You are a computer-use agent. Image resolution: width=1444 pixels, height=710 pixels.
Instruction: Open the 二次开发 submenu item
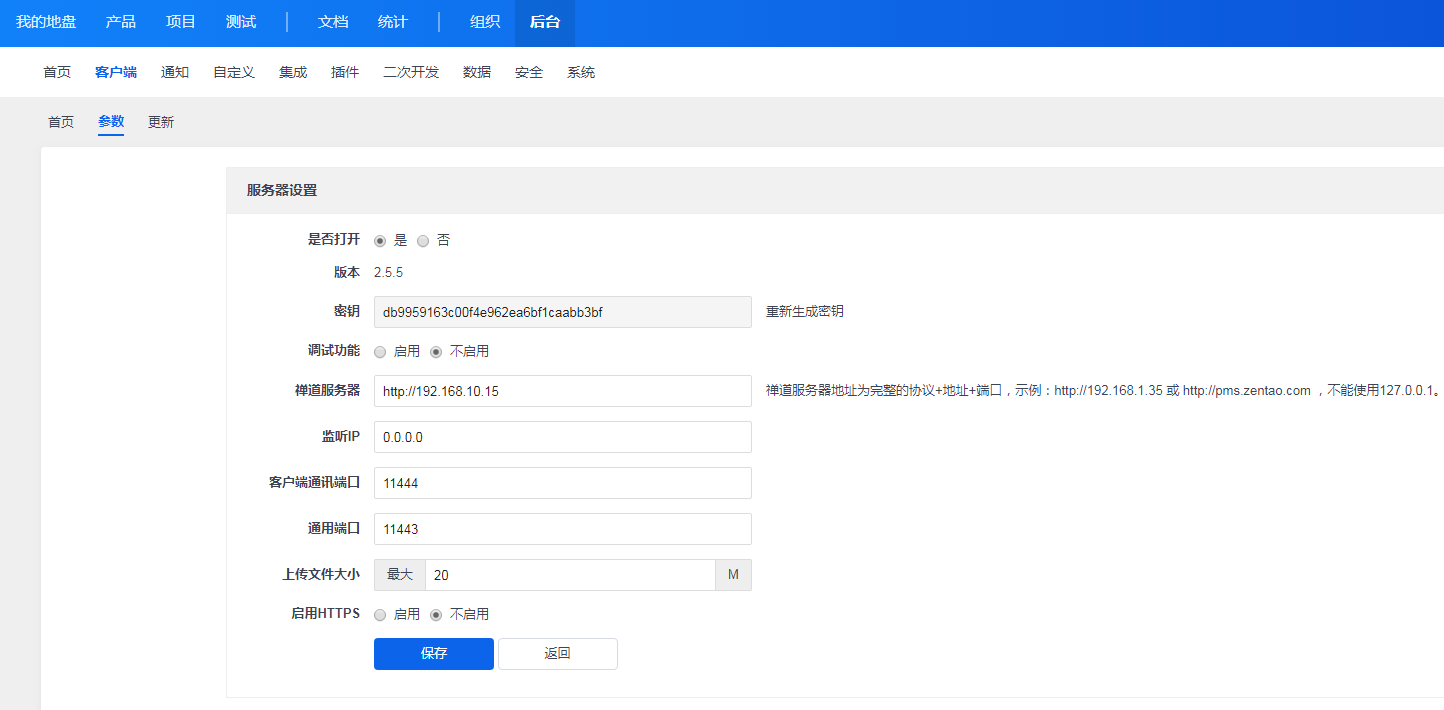(x=411, y=72)
